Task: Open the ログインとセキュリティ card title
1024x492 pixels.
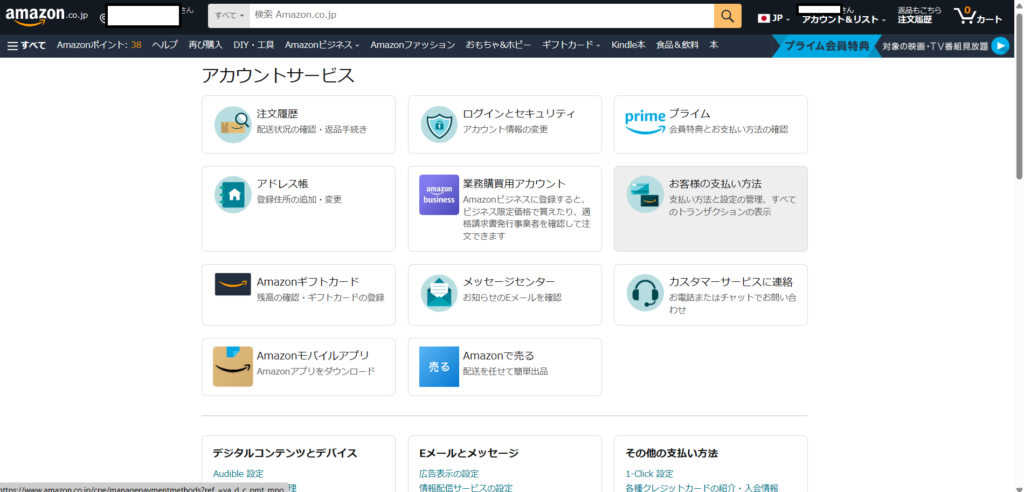Action: tap(519, 114)
